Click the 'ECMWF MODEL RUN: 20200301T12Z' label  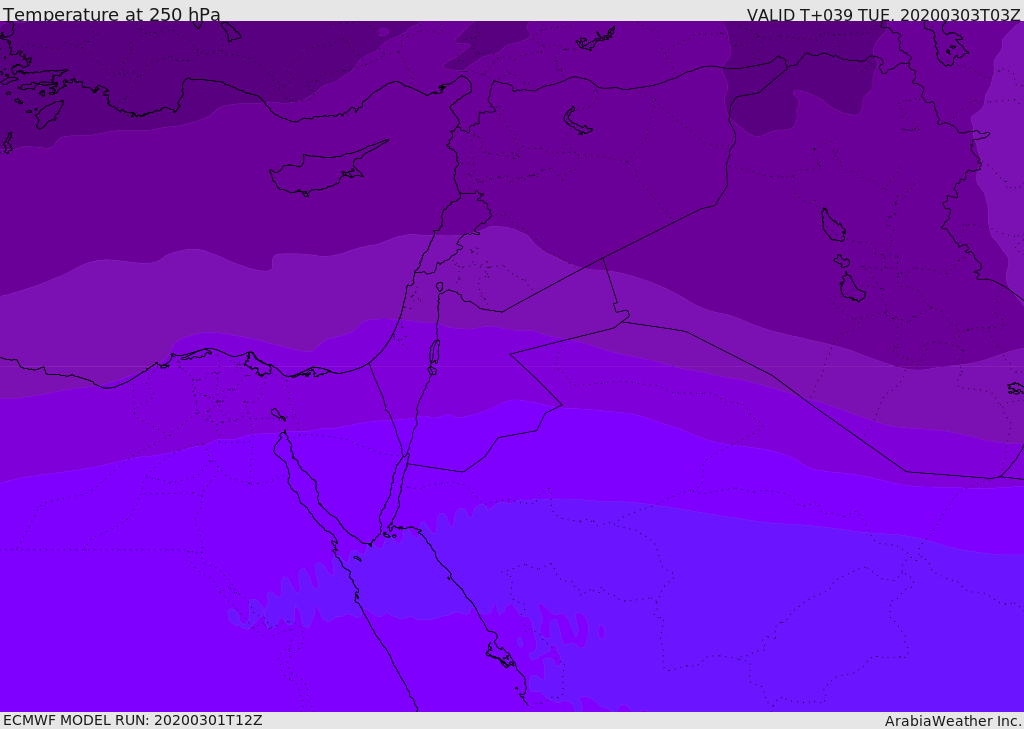pos(133,720)
